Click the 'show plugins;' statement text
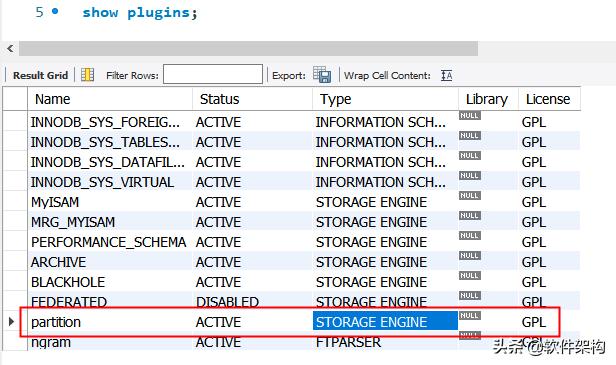This screenshot has height=365, width=616. [x=140, y=13]
